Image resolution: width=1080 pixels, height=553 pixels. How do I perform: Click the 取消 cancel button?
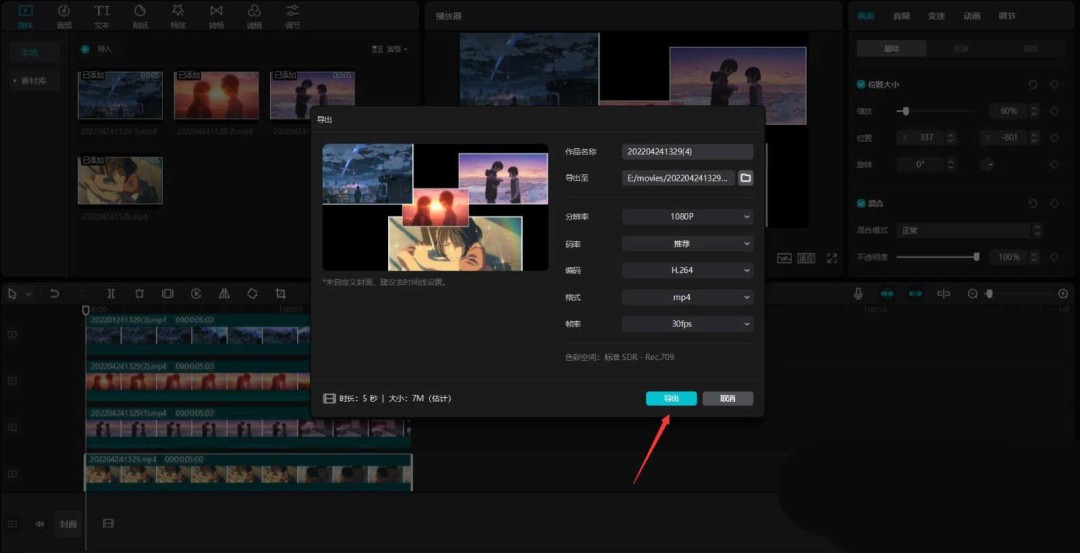727,398
